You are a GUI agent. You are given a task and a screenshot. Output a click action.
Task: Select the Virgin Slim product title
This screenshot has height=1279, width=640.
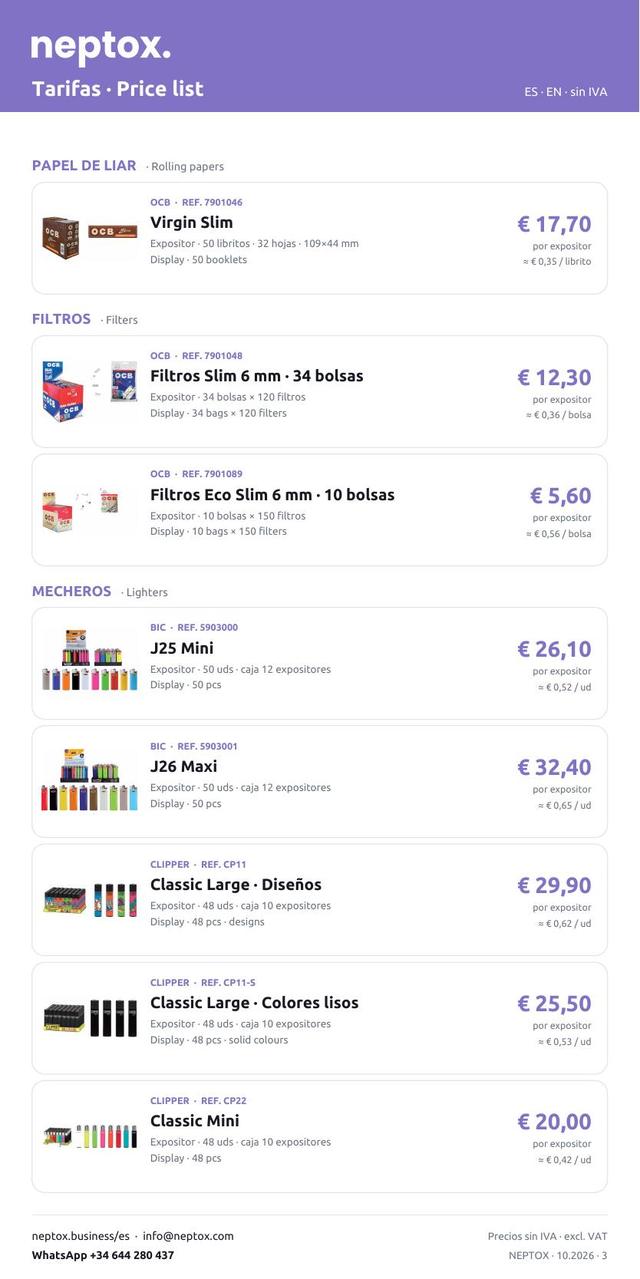click(x=191, y=222)
